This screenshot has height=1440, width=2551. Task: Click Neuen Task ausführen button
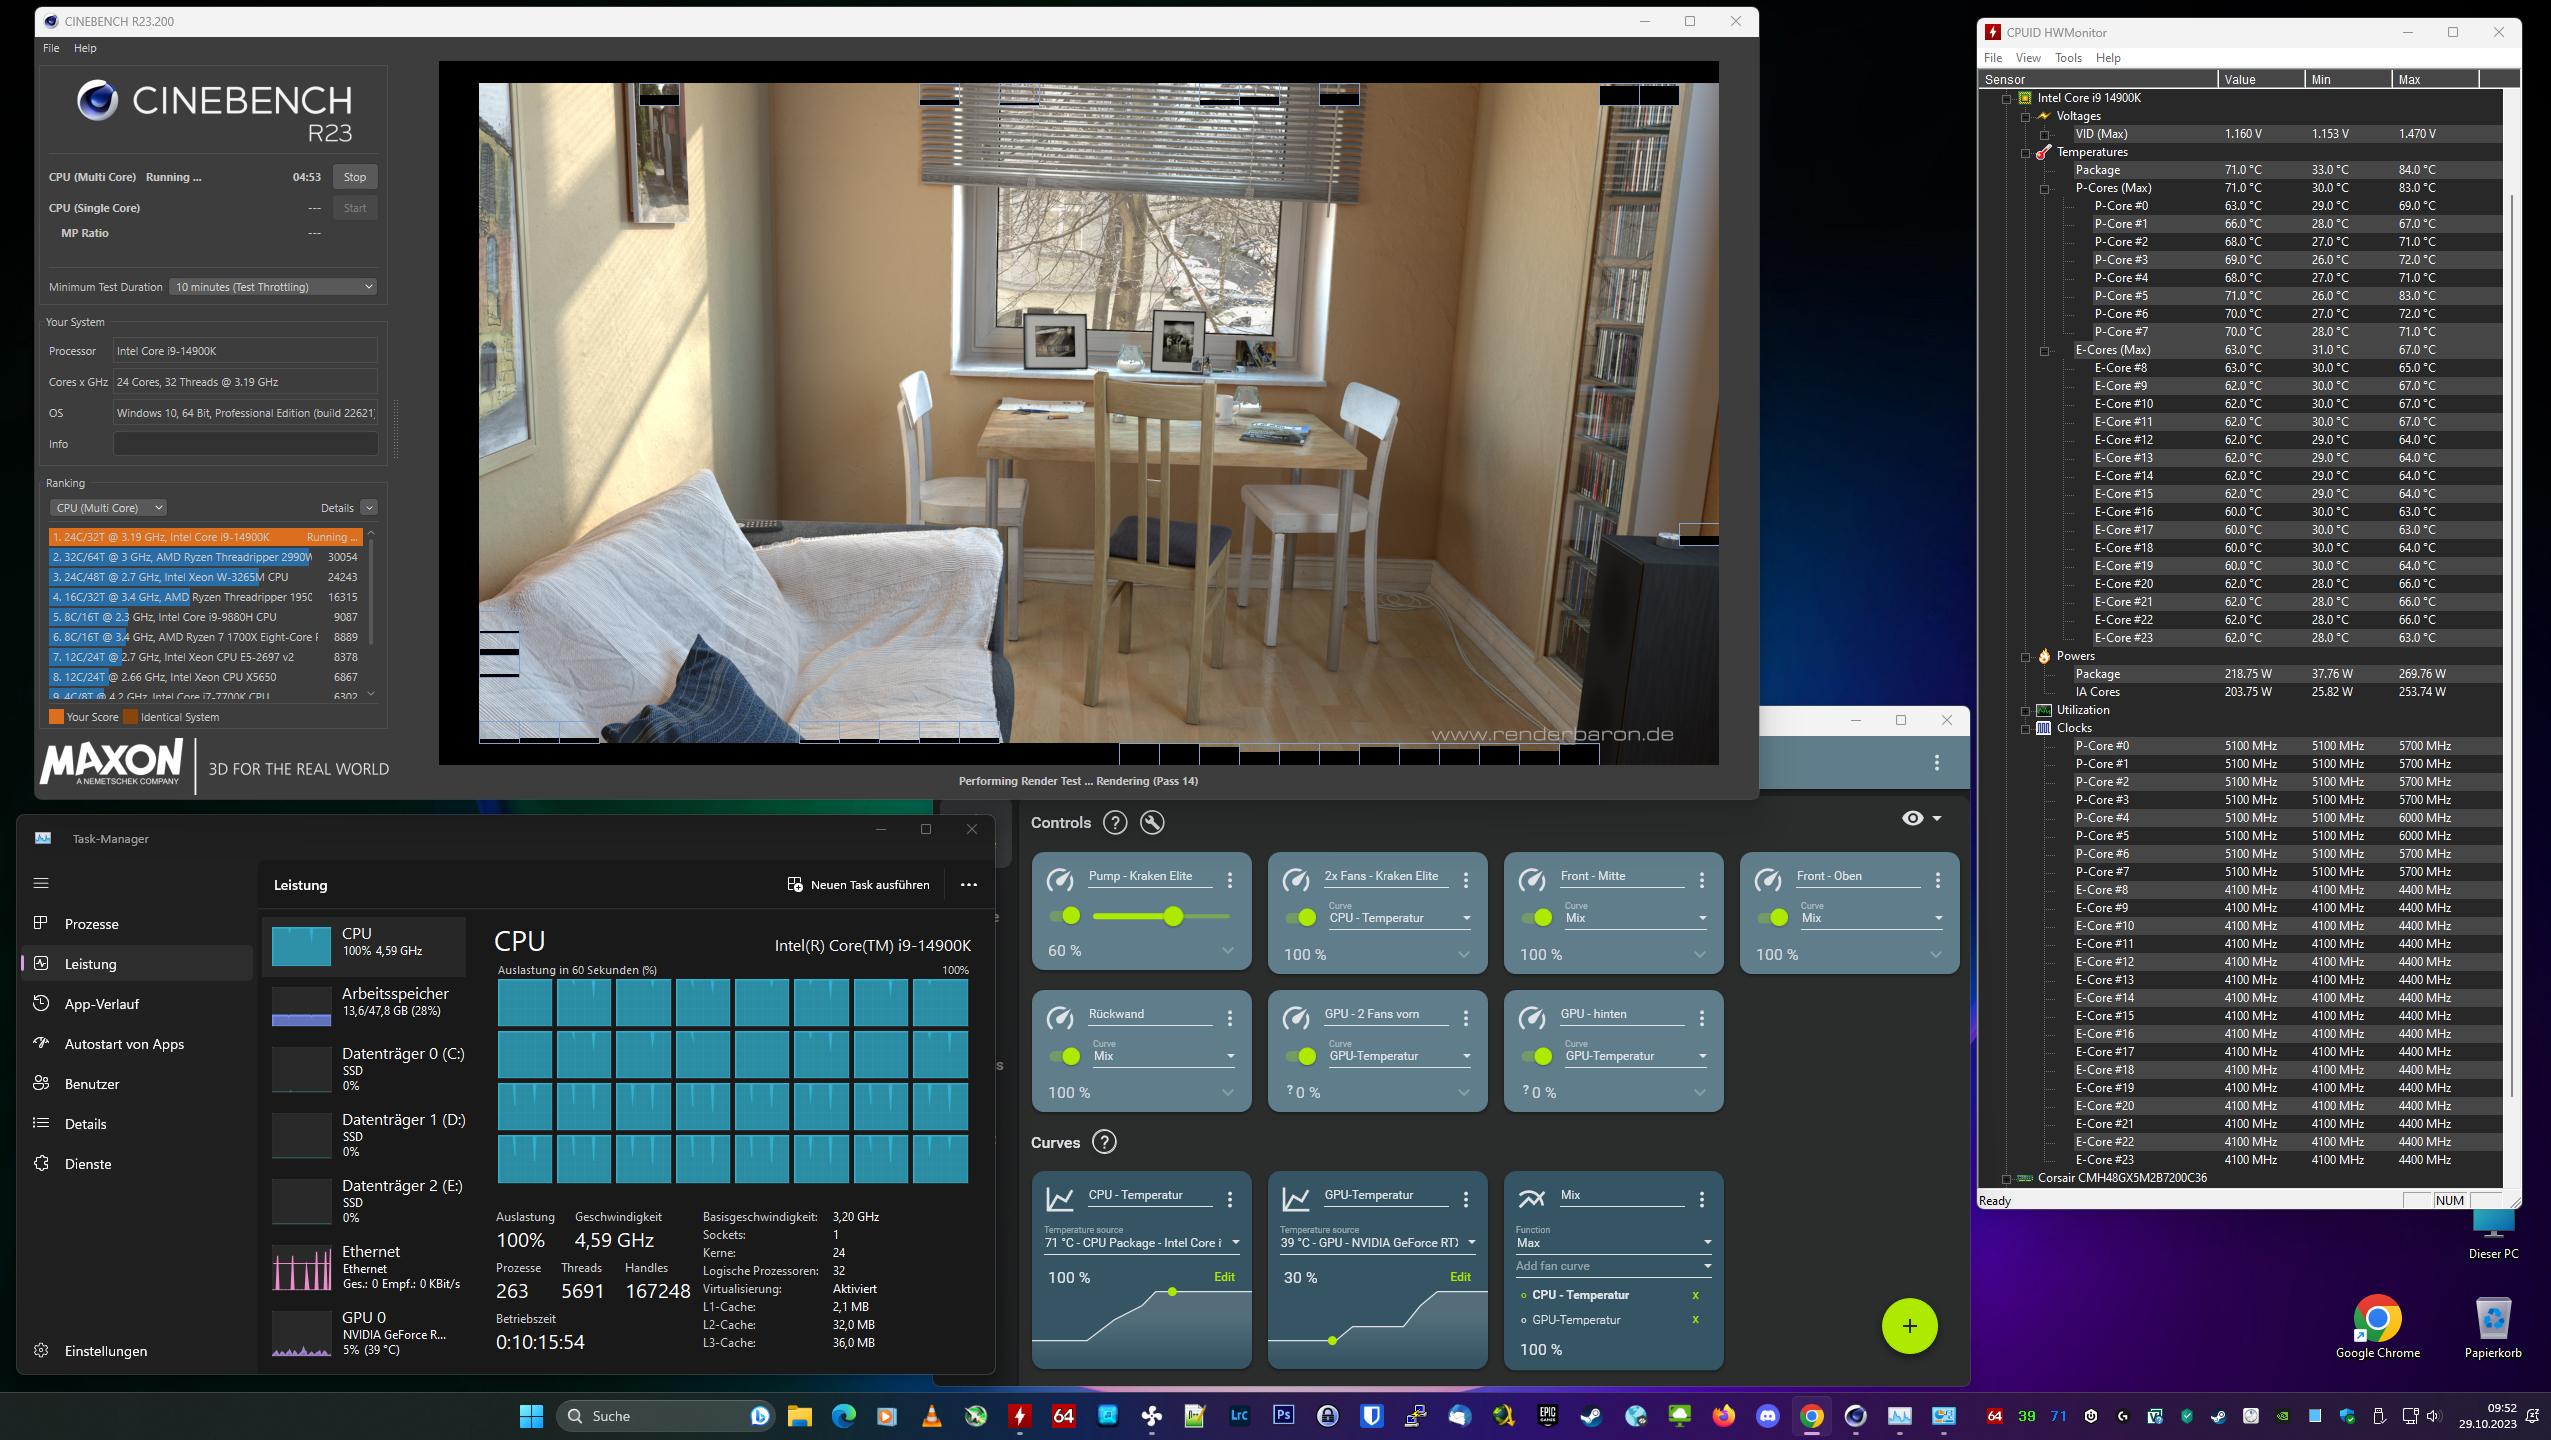click(858, 885)
